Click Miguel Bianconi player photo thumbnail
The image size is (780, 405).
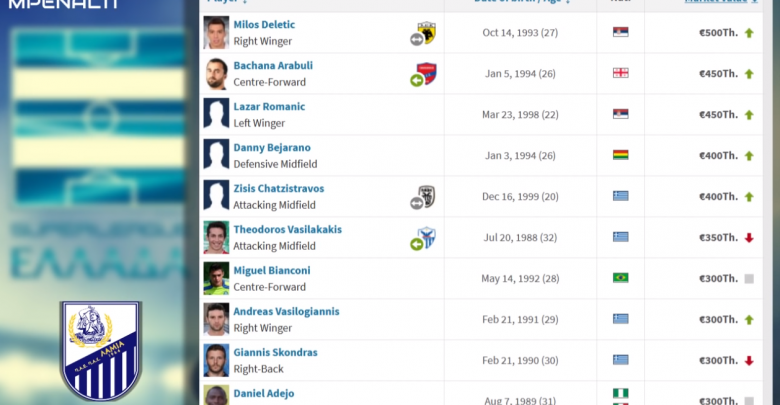(x=216, y=278)
